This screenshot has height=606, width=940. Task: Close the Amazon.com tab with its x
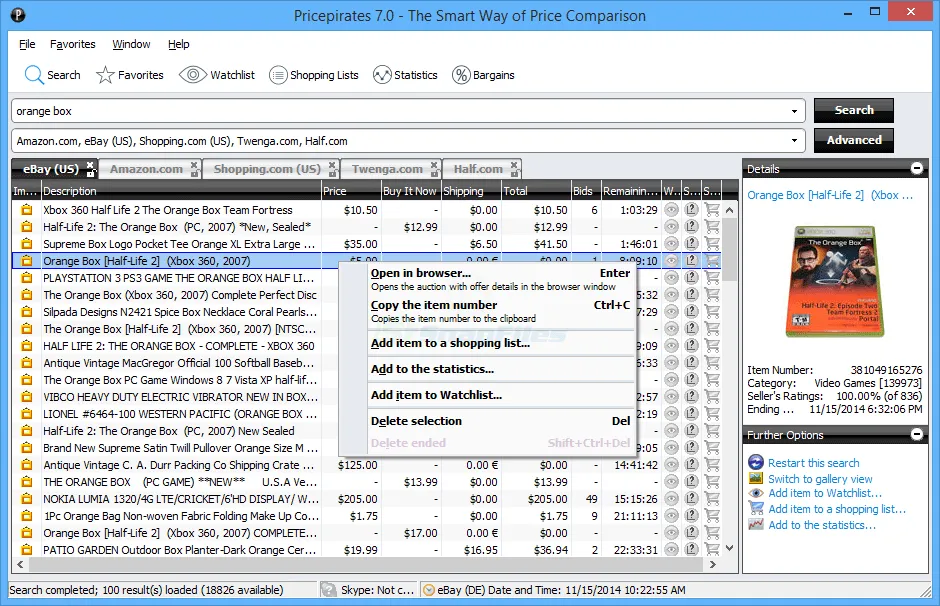pos(194,164)
